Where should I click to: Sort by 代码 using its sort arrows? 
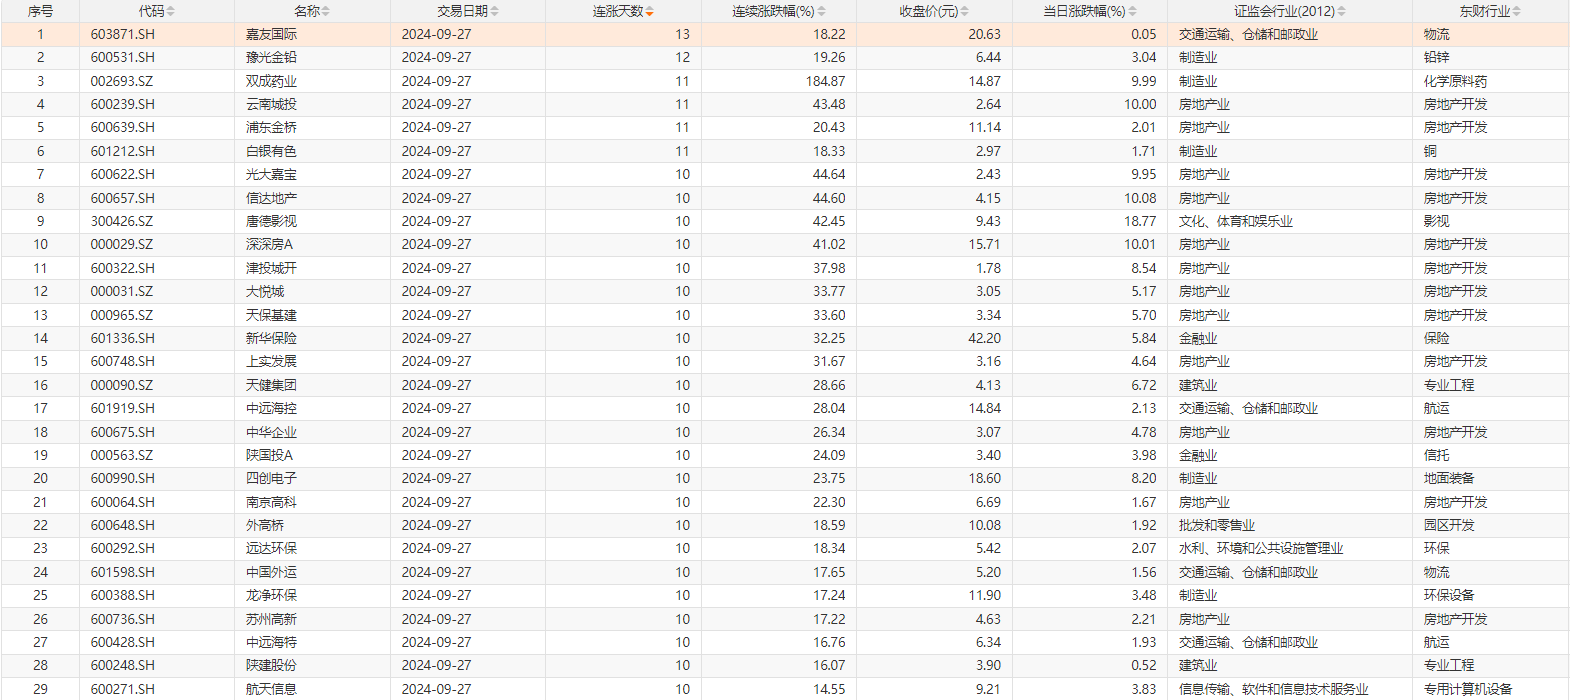click(x=170, y=11)
